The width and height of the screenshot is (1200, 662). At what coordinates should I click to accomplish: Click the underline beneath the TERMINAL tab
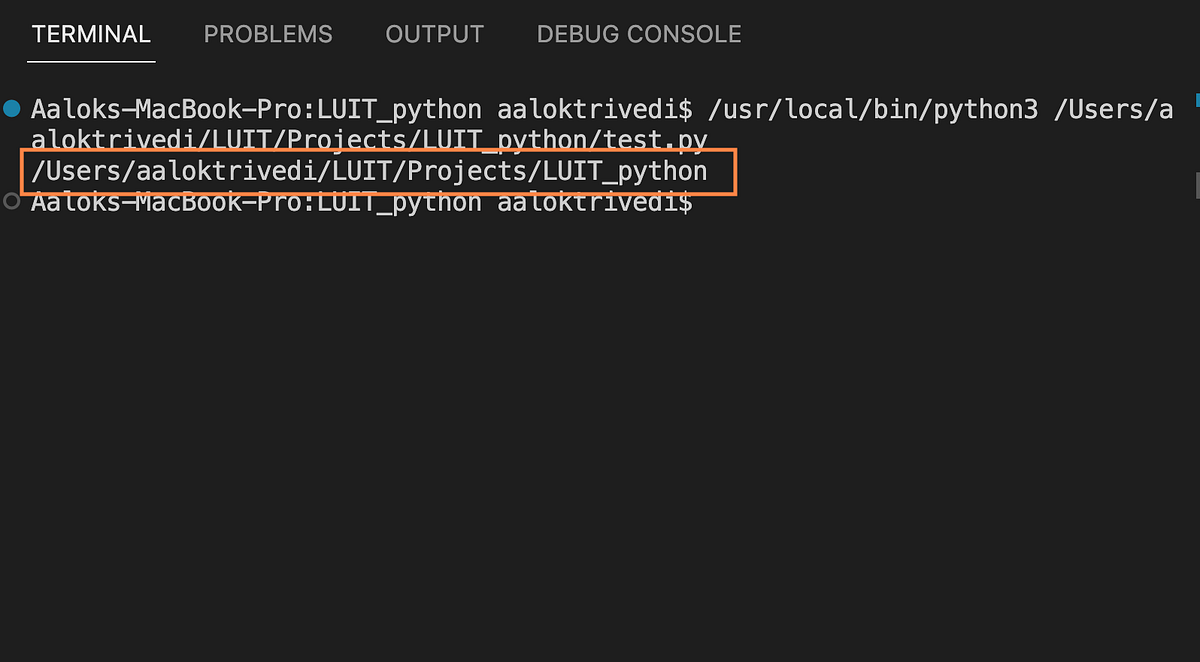click(91, 61)
